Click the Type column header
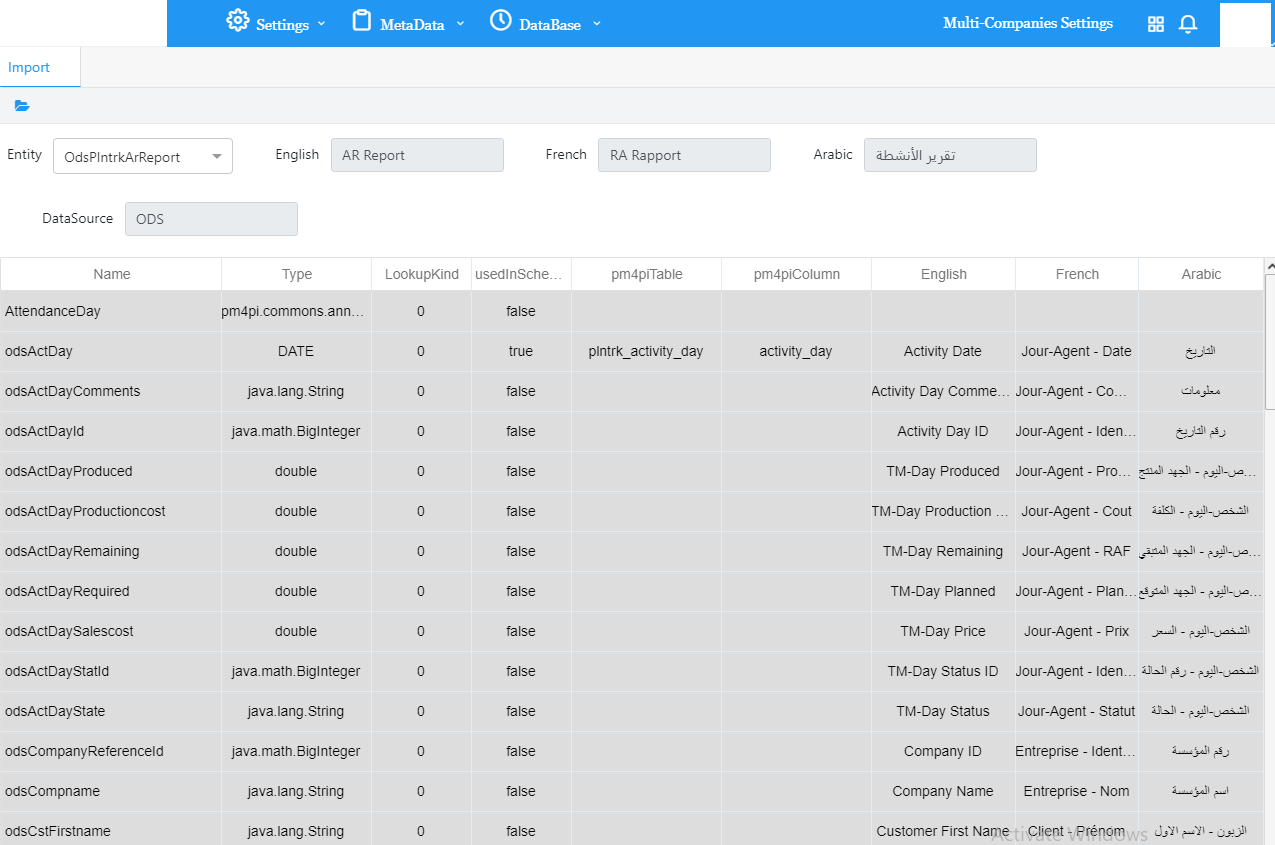The width and height of the screenshot is (1275, 845). [296, 274]
